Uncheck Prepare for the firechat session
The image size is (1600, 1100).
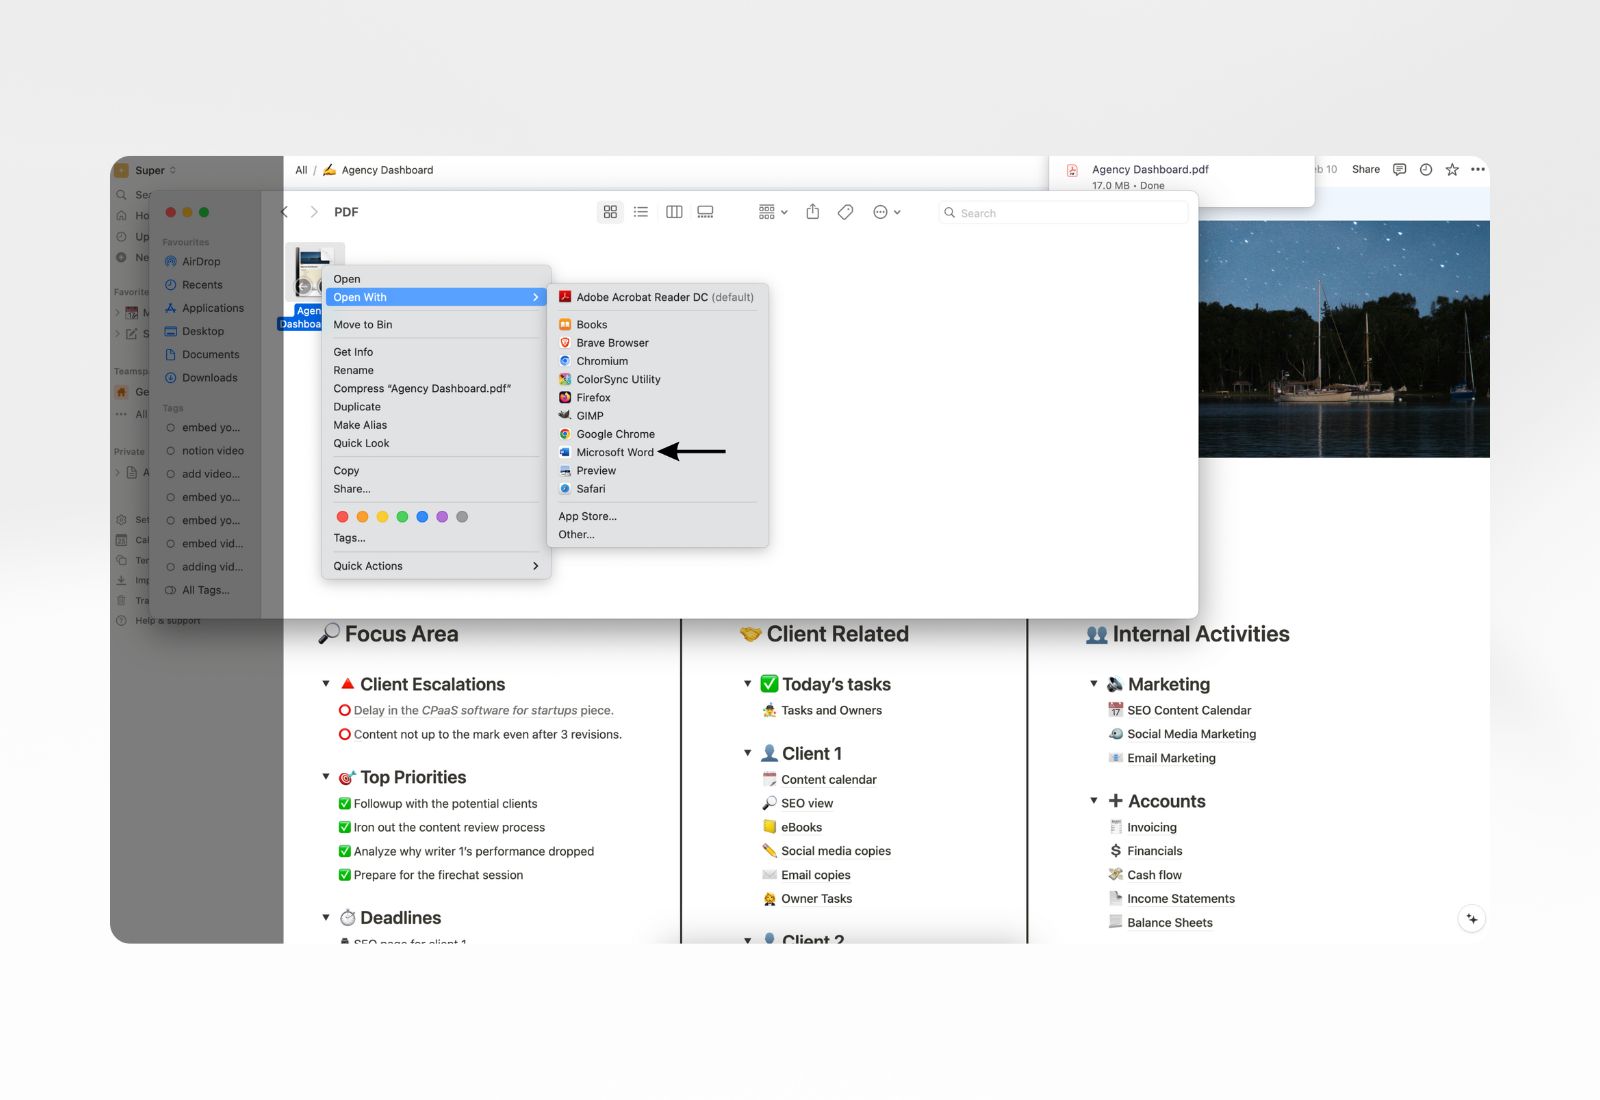coord(344,875)
